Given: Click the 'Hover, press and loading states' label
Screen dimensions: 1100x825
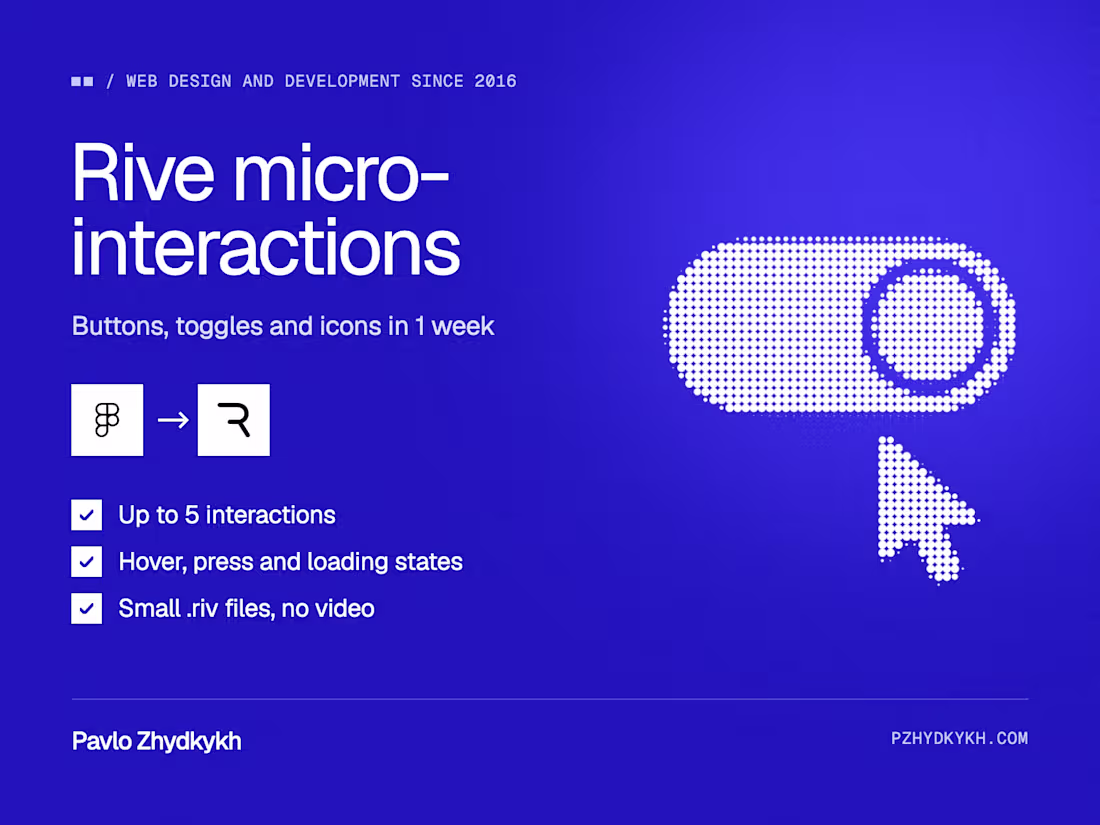Looking at the screenshot, I should click(x=290, y=562).
